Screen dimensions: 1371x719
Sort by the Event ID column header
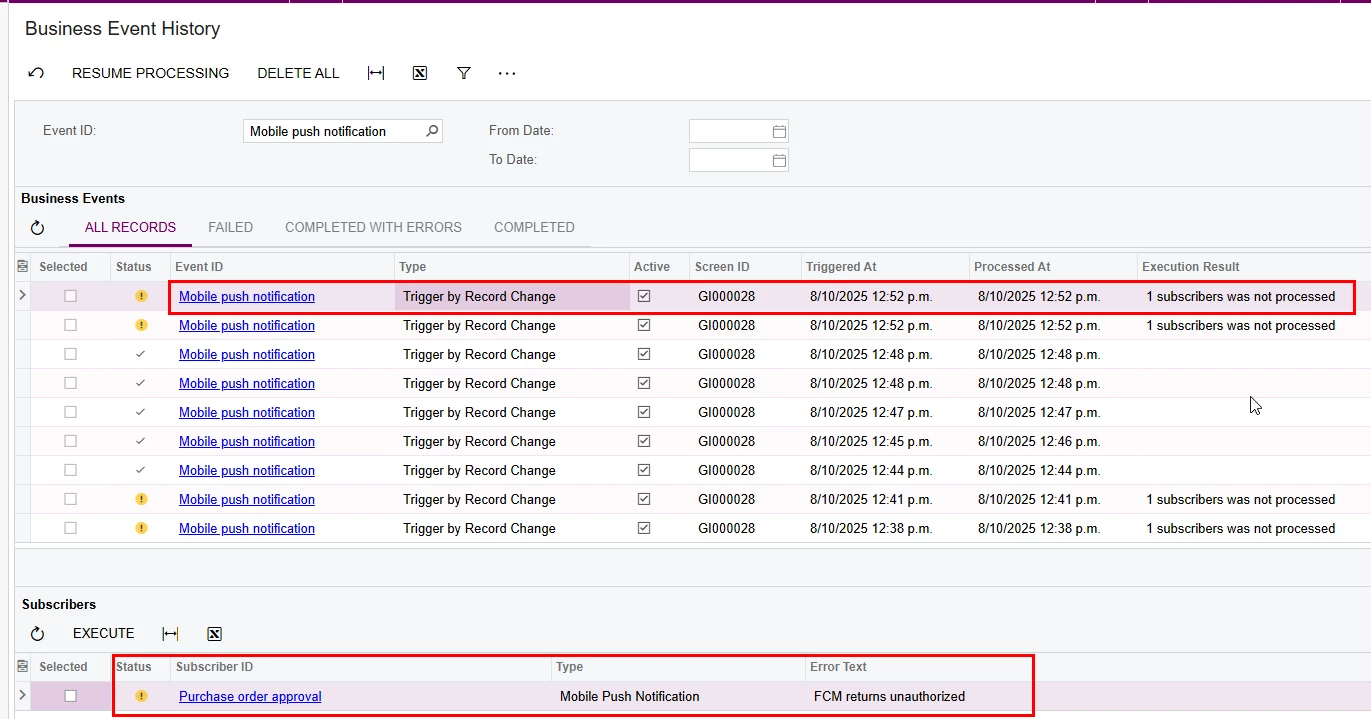282,267
